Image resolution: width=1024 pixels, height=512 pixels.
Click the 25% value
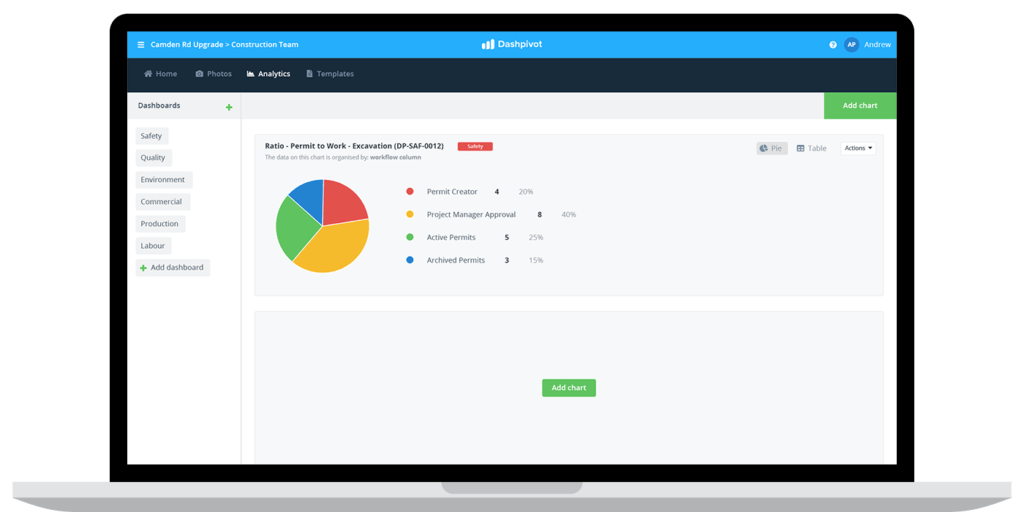click(536, 237)
